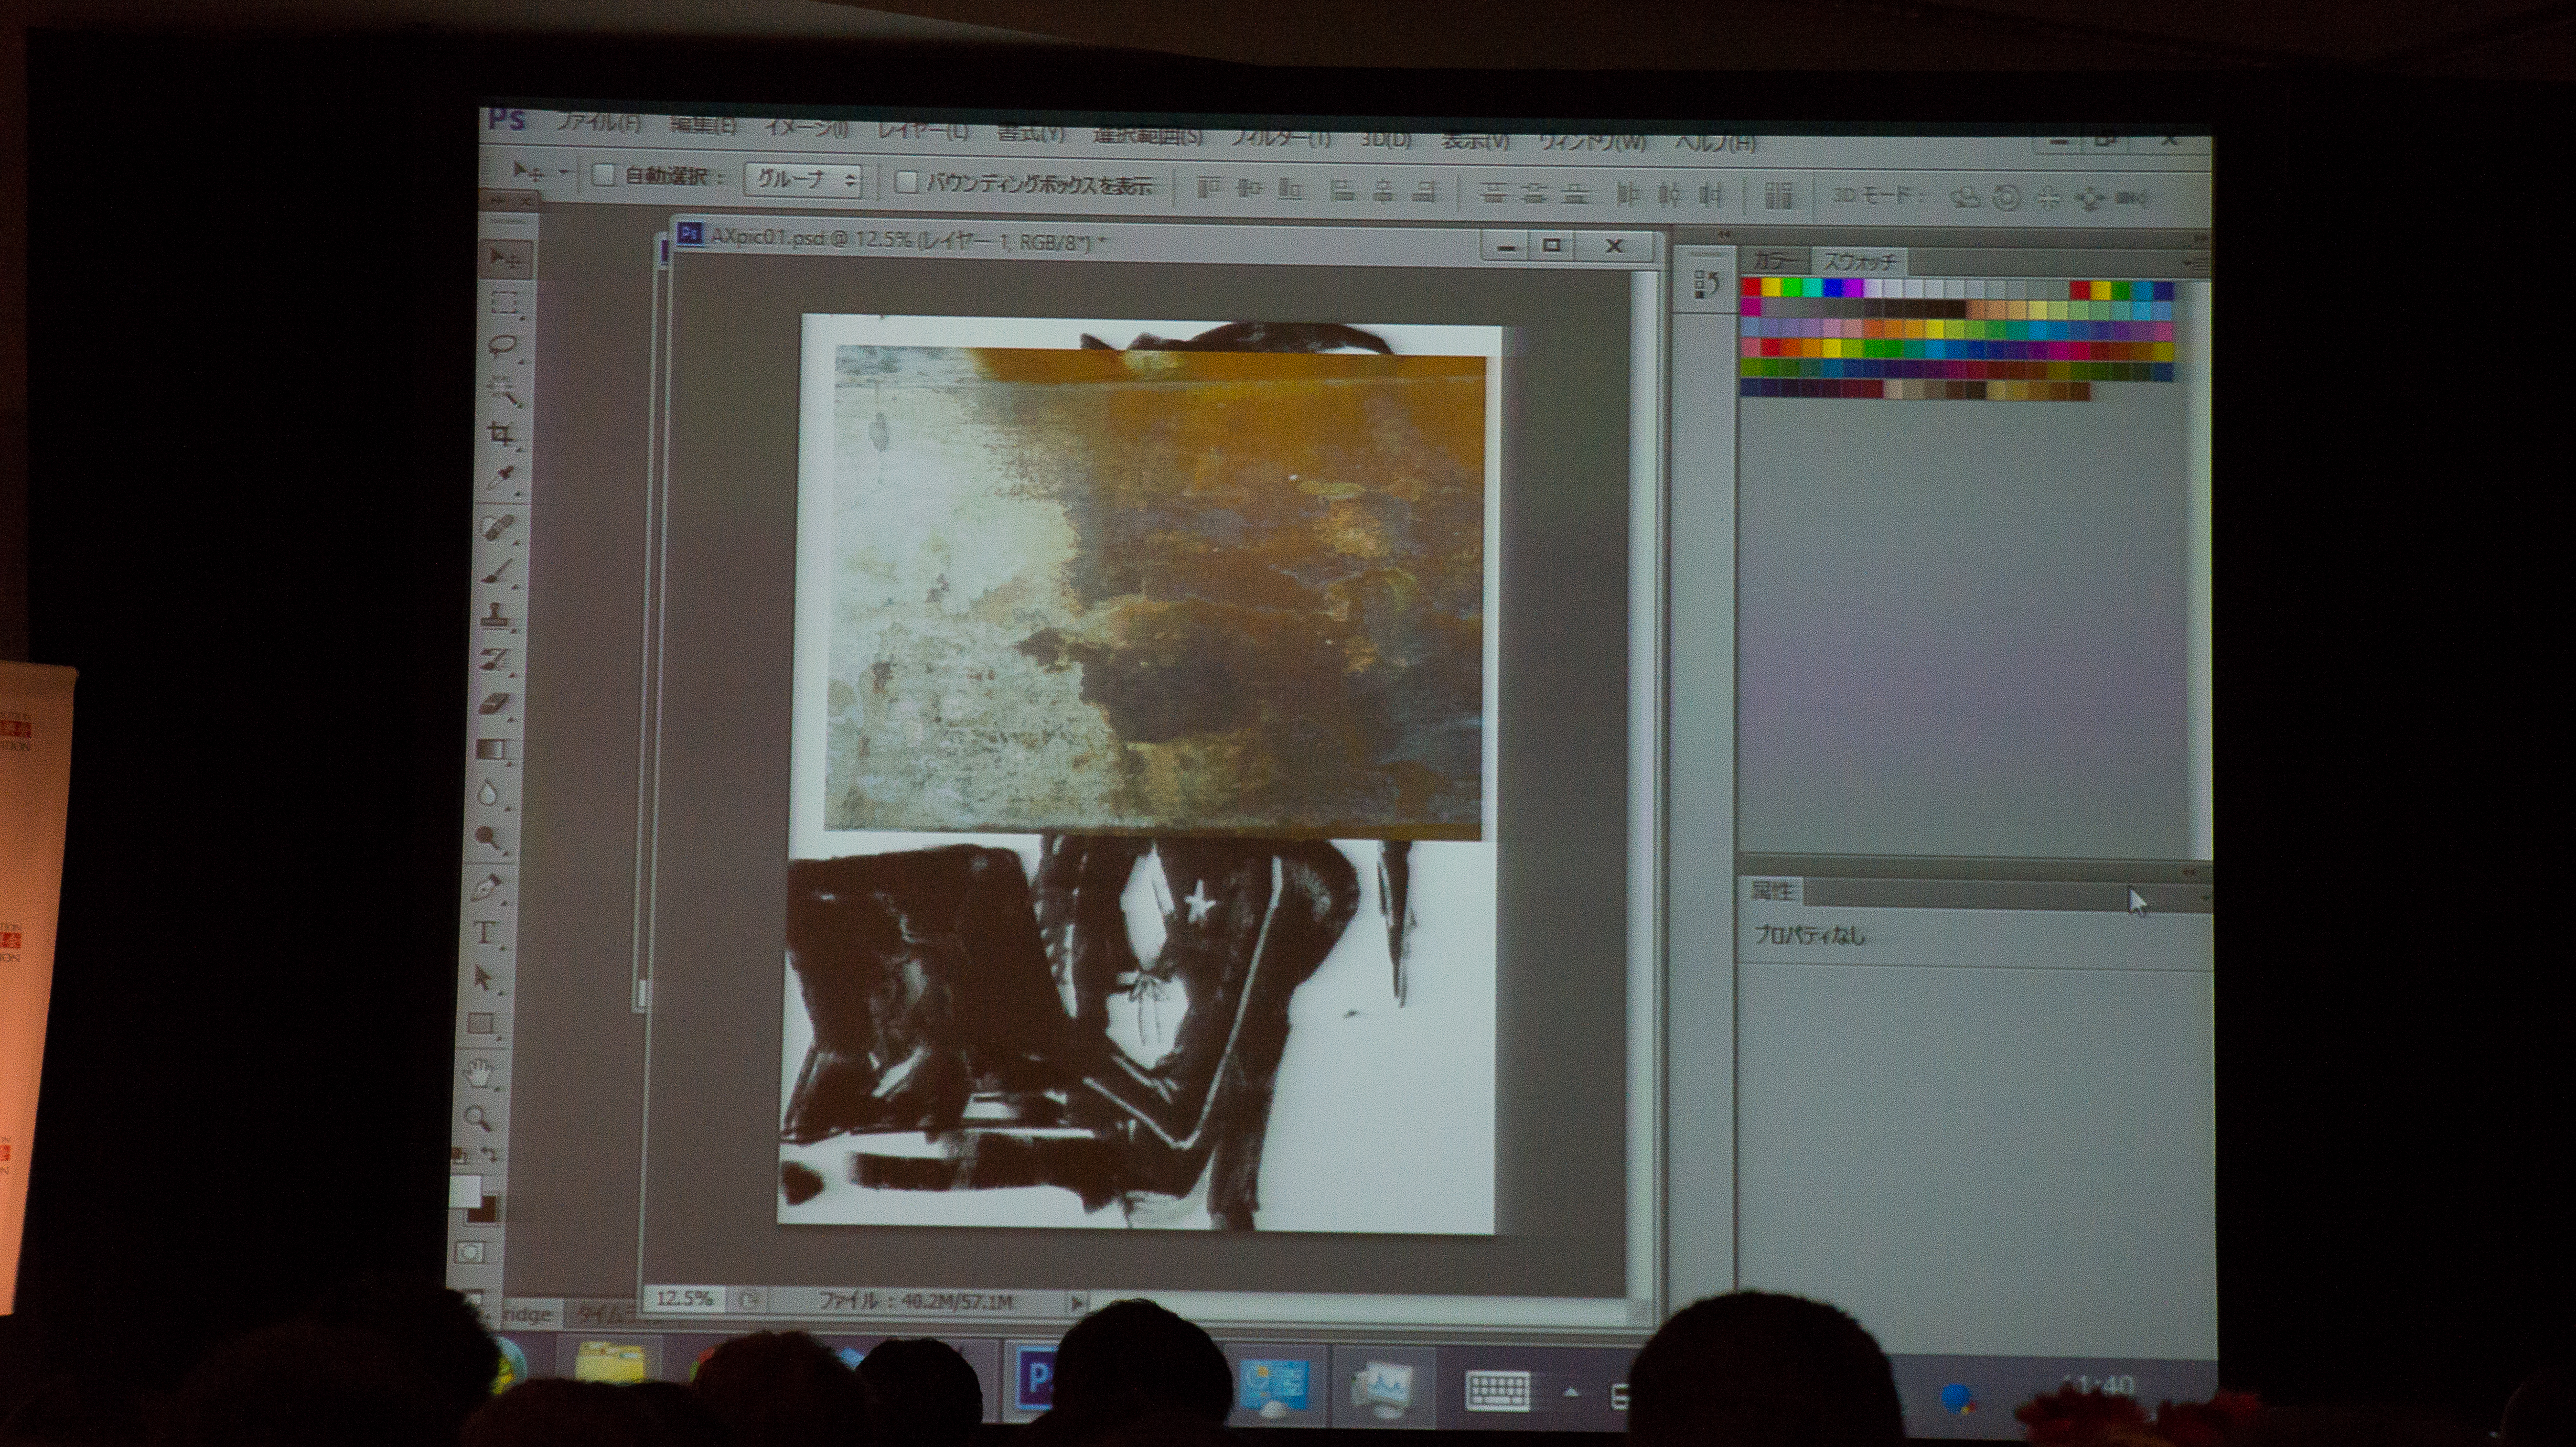Select the Hand tool
Viewport: 2576px width, 1447px height.
pyautogui.click(x=480, y=1074)
